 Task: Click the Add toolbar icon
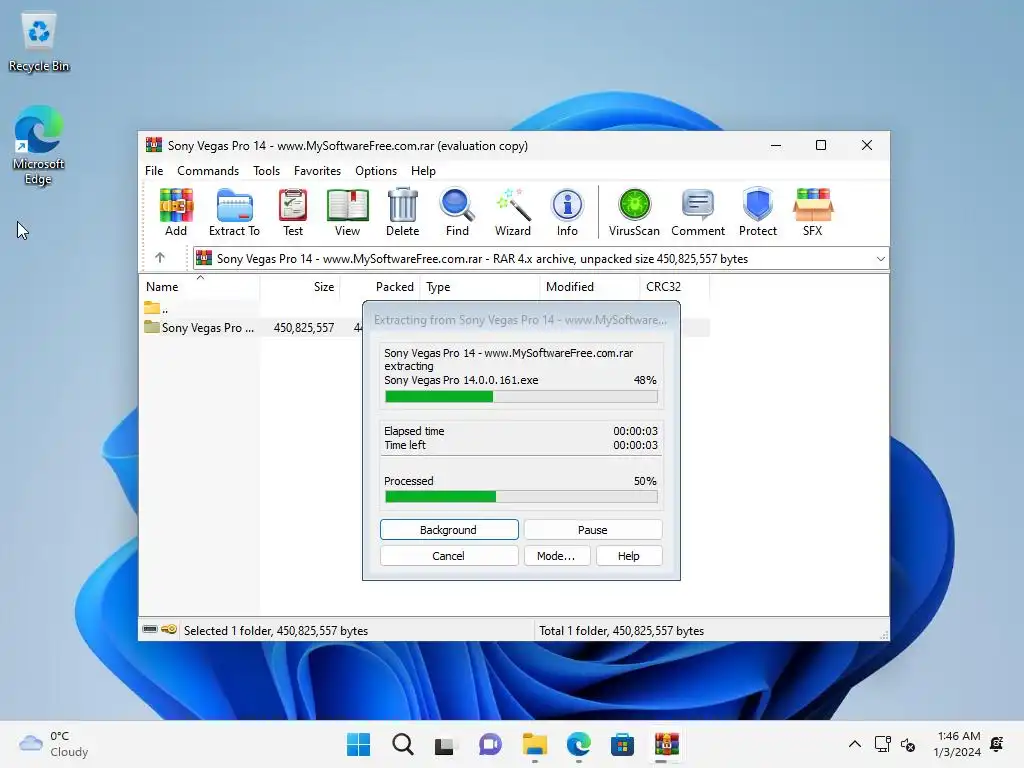176,212
